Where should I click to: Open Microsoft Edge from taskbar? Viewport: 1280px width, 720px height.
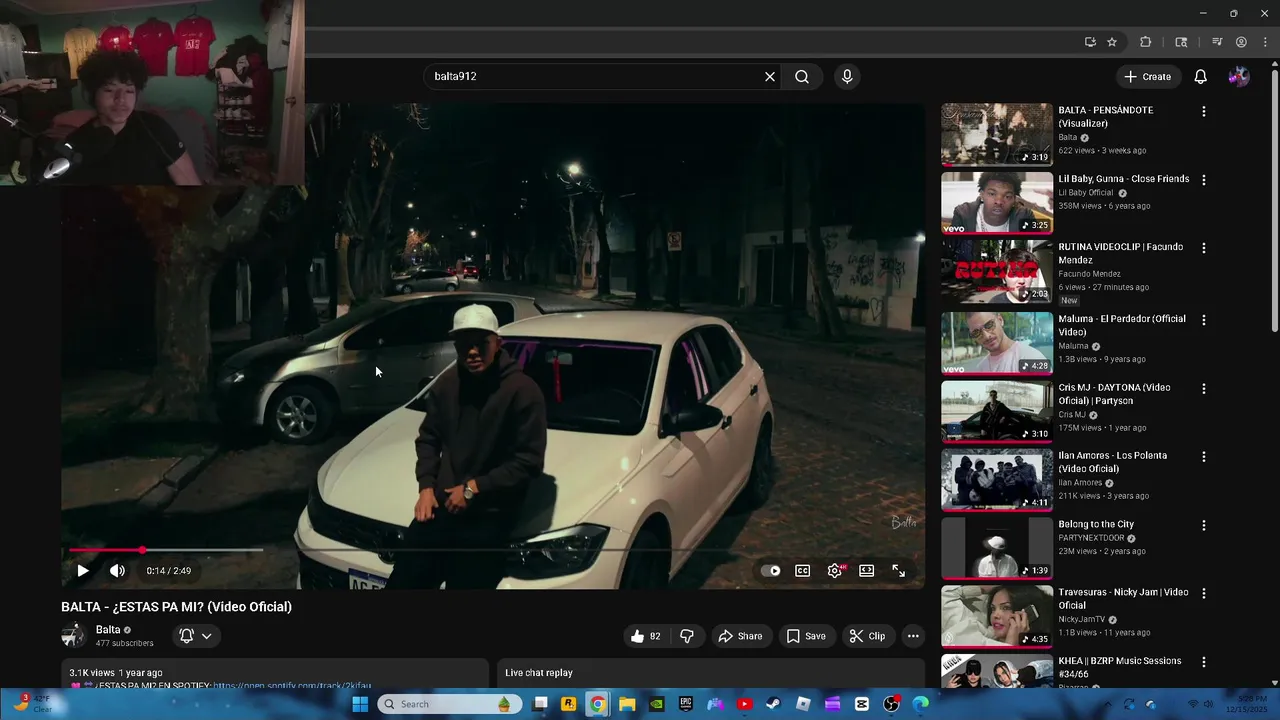coord(921,704)
